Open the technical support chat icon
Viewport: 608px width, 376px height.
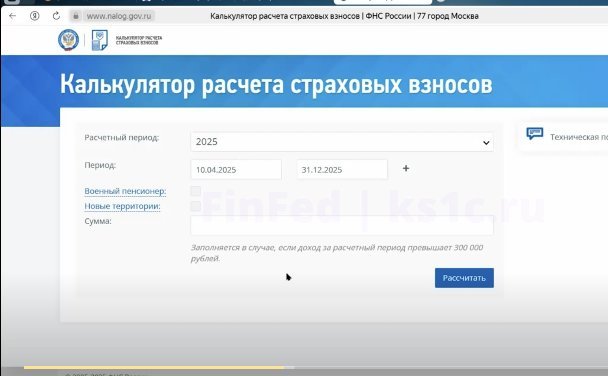535,134
